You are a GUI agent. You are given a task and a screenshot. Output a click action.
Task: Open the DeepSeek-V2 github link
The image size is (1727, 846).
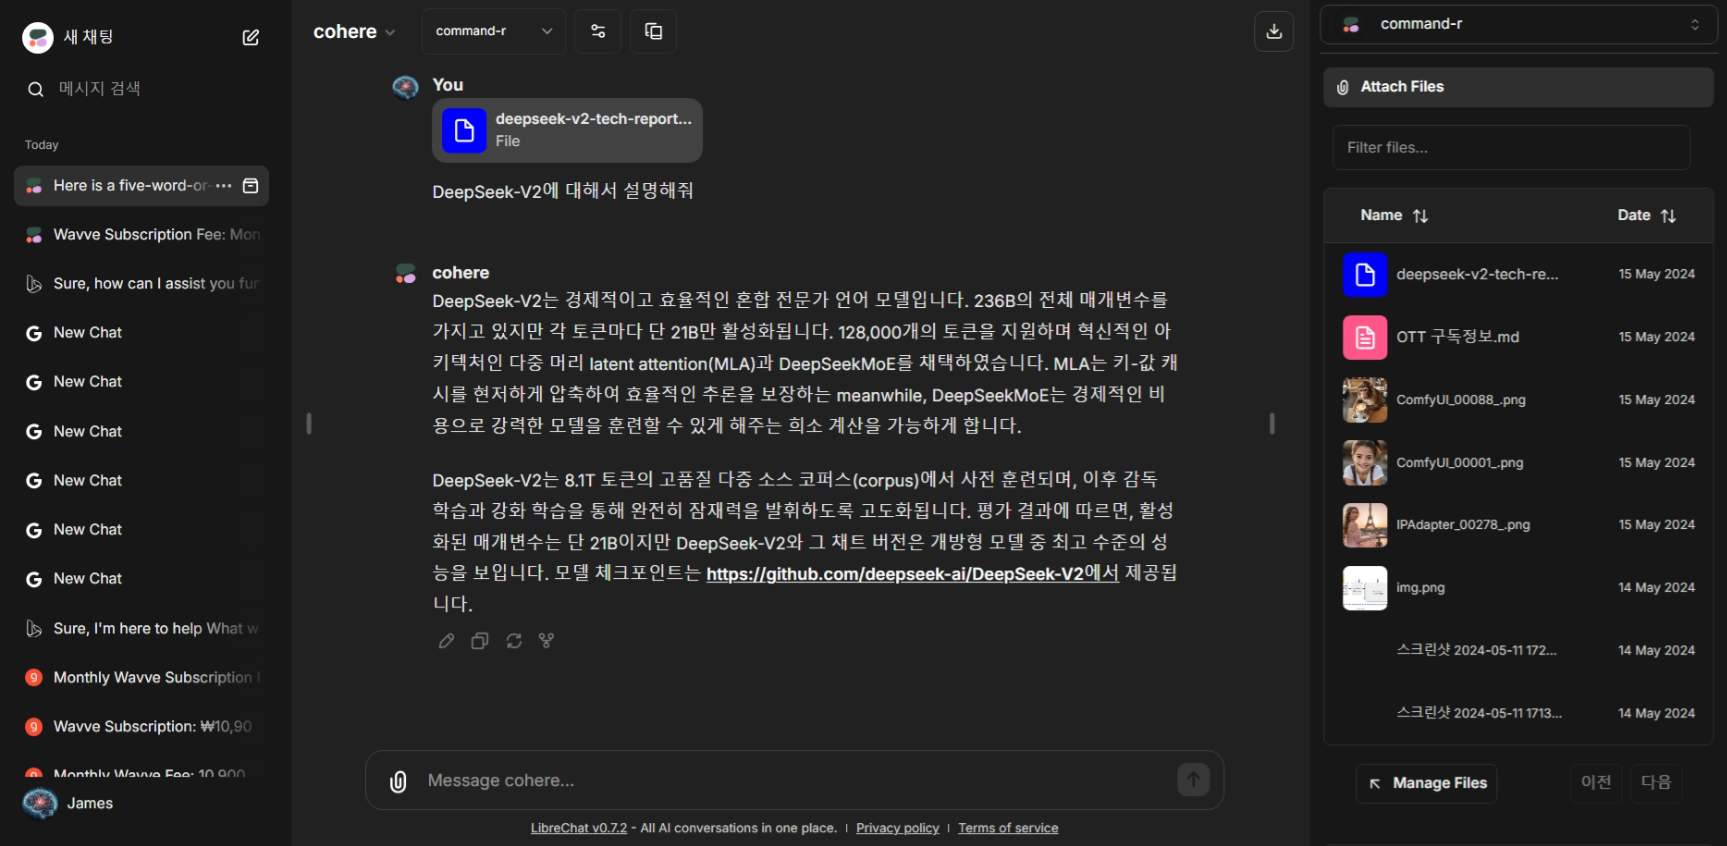point(912,574)
